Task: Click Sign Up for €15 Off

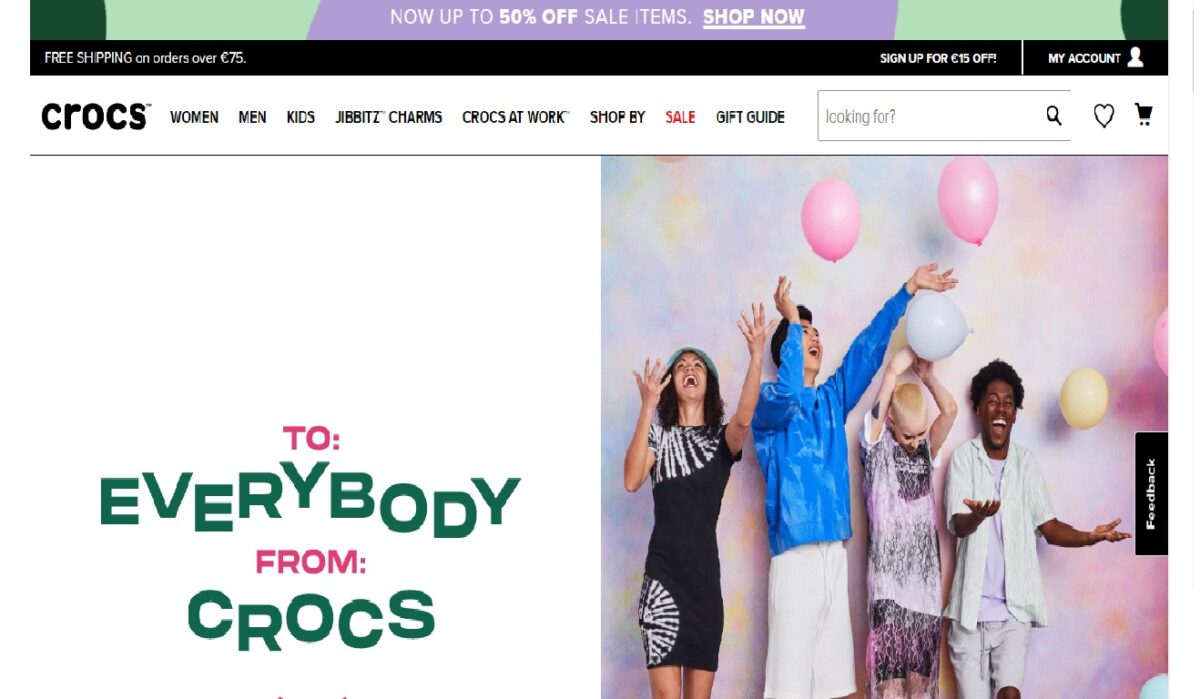Action: click(938, 58)
